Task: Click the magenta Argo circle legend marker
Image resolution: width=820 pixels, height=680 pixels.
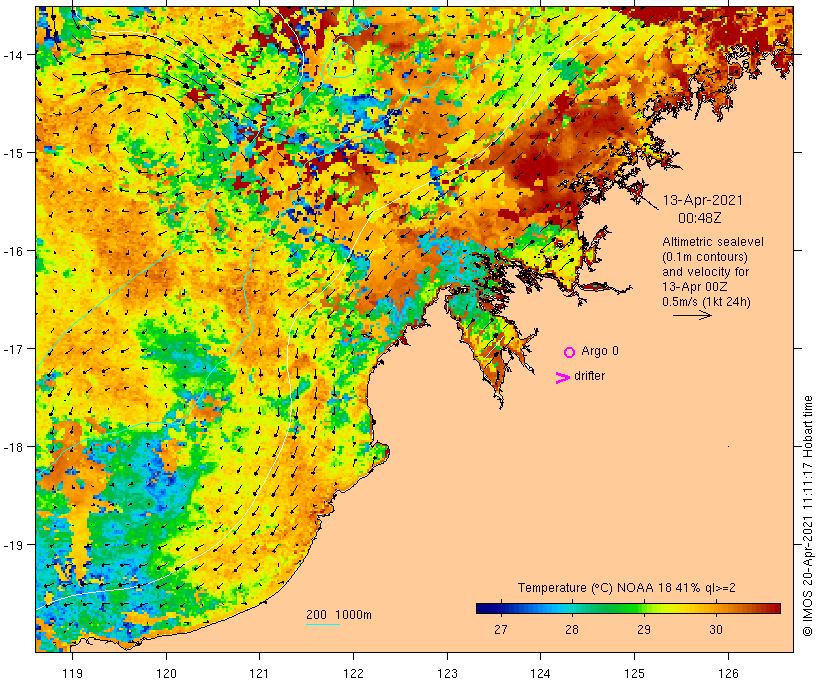Action: click(x=570, y=352)
